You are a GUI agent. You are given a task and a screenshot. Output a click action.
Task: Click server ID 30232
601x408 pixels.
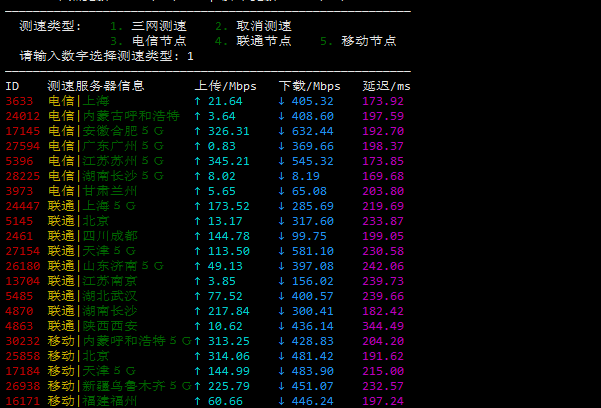[23, 341]
